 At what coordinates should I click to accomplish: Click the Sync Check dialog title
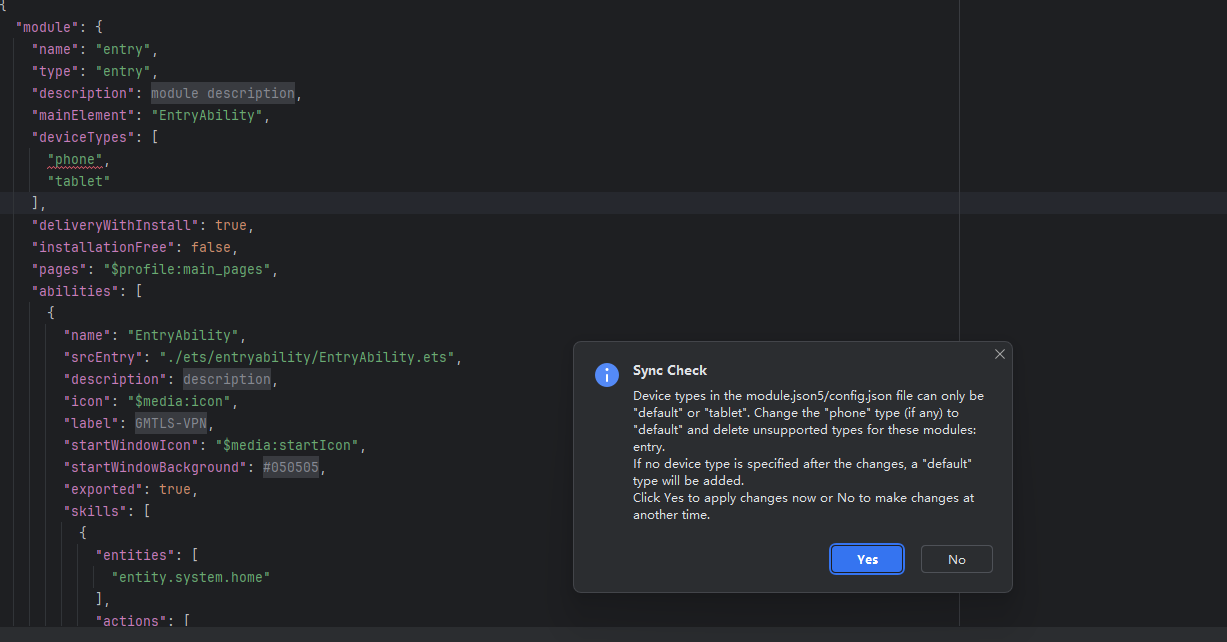tap(669, 370)
